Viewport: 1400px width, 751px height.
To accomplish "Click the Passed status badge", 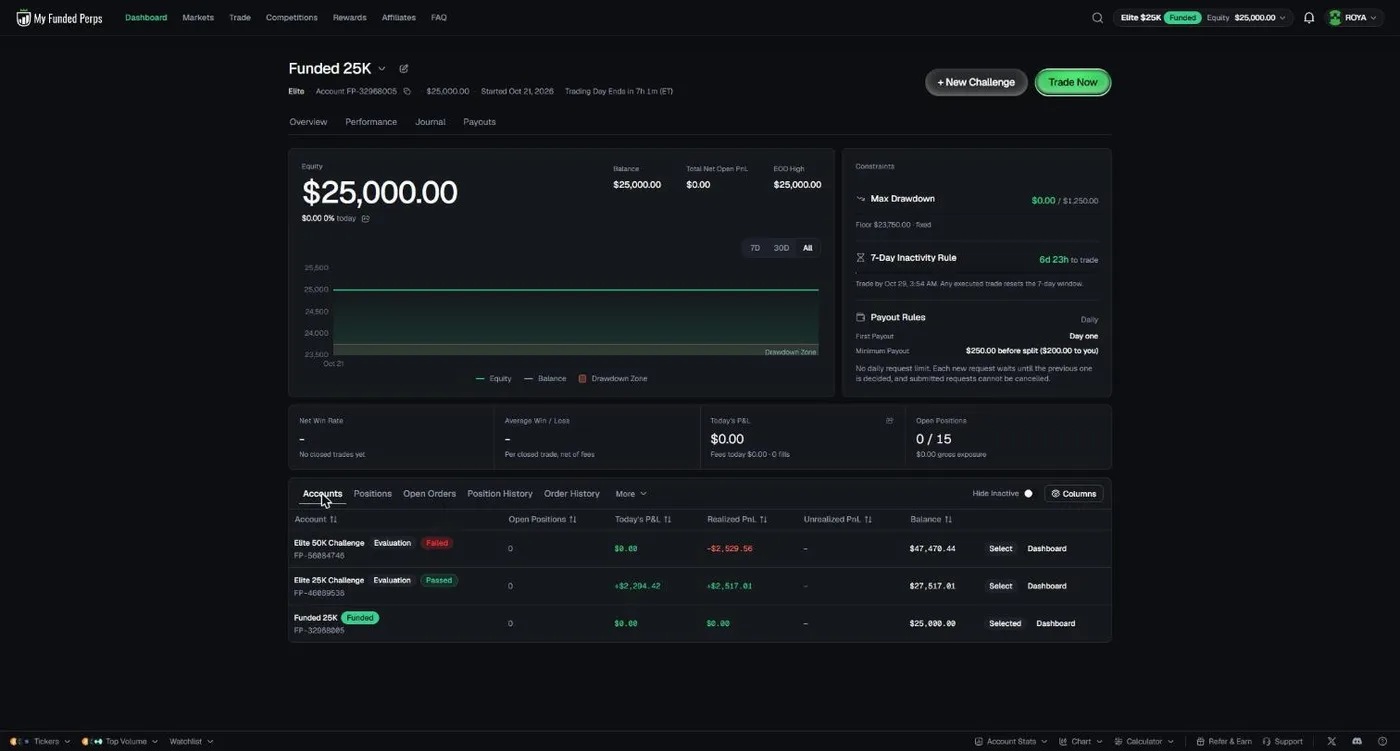I will click(439, 580).
